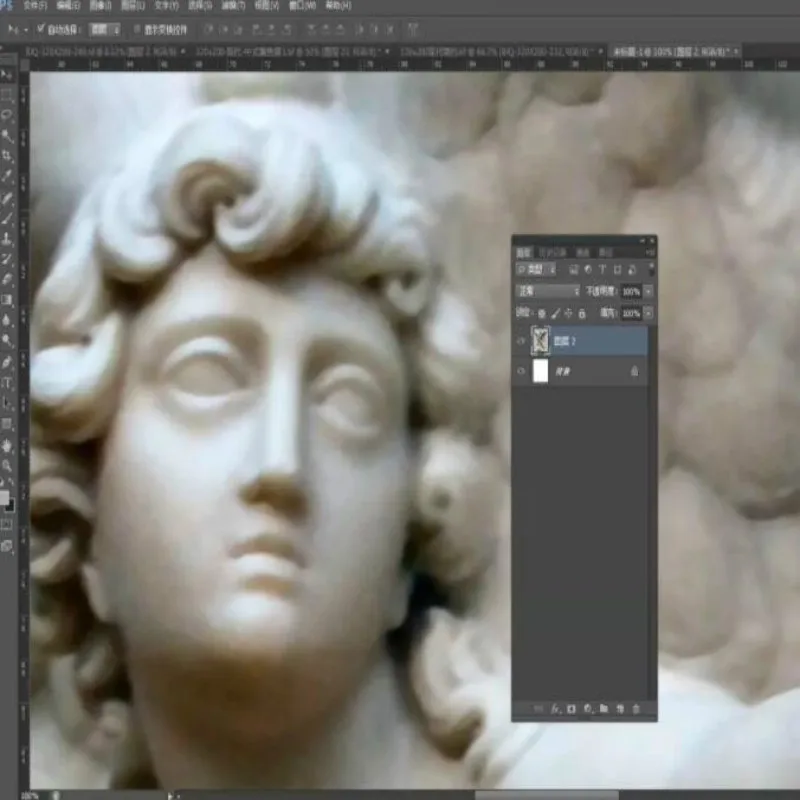
Task: Select the Lasso tool
Action: (8, 115)
